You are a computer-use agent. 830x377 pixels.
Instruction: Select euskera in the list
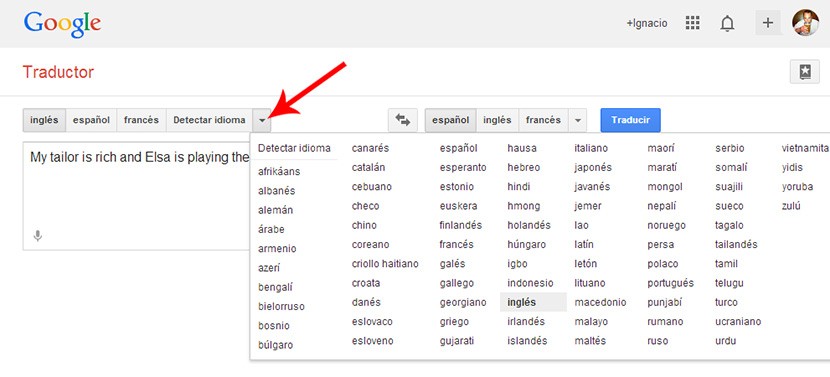click(458, 206)
